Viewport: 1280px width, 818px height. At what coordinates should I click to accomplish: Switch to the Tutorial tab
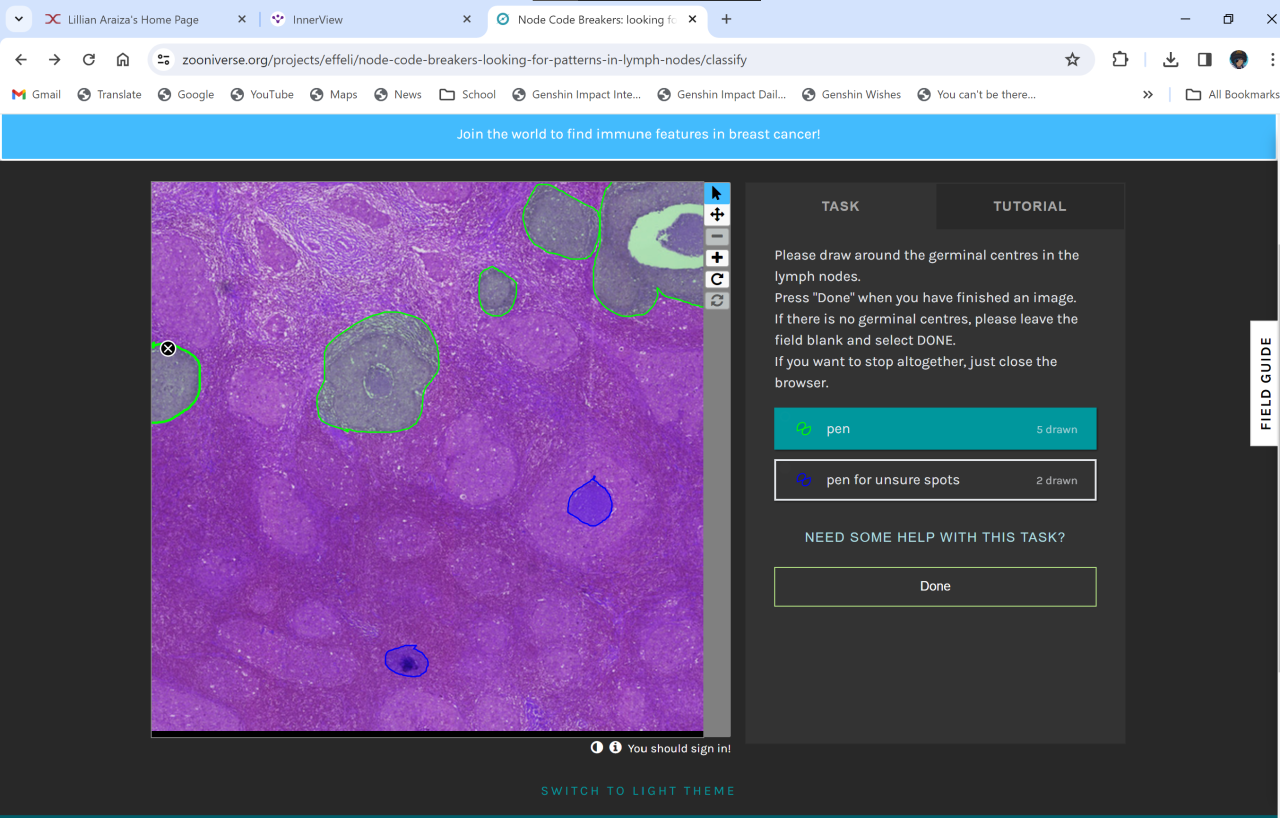1029,206
